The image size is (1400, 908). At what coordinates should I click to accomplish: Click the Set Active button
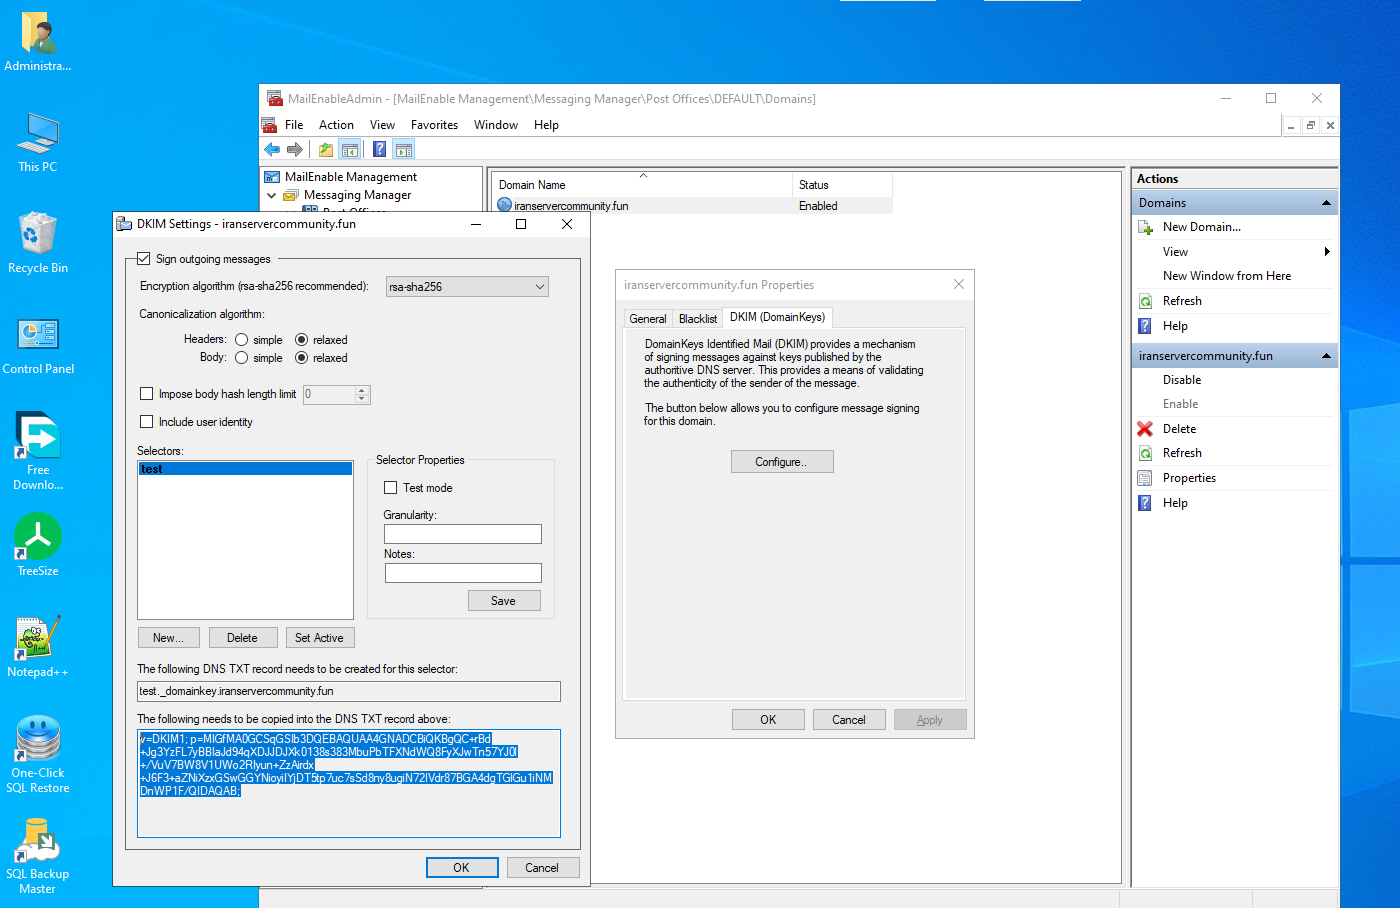(x=319, y=638)
